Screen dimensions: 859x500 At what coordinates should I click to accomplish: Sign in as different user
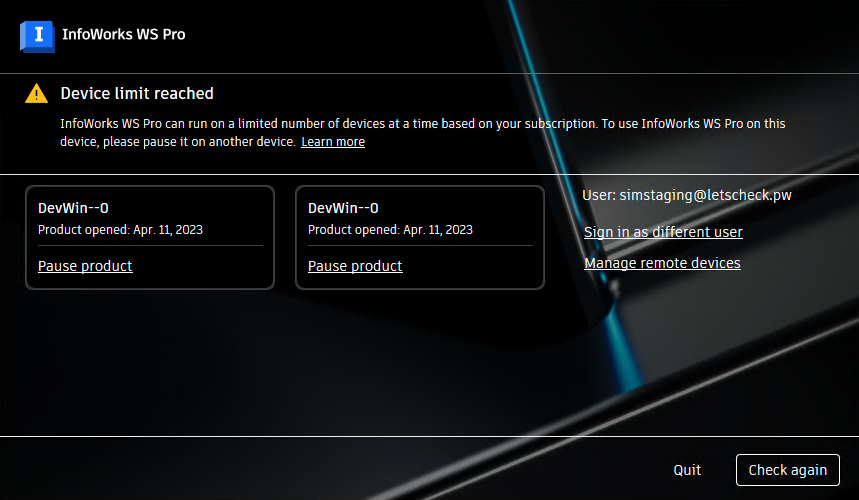pos(663,232)
